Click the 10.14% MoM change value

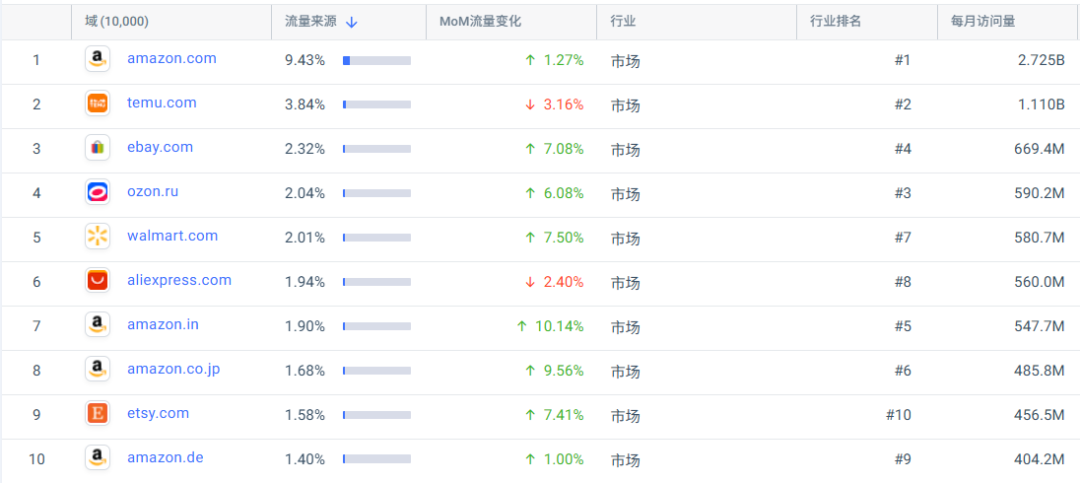(559, 326)
